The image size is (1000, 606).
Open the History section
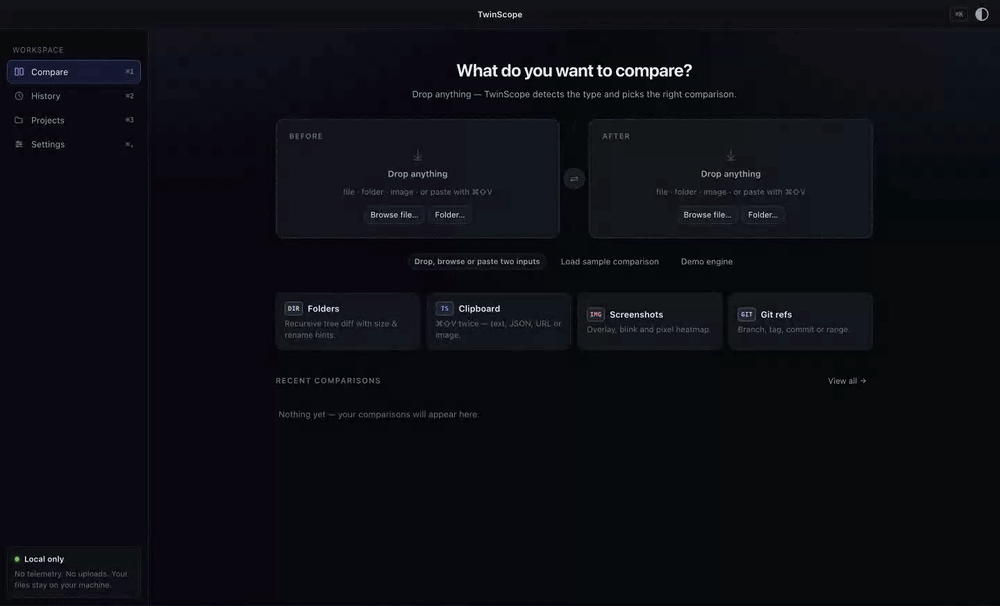coord(73,96)
